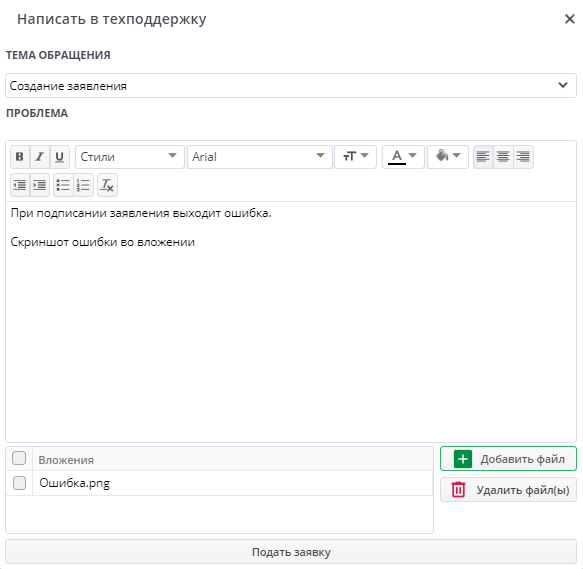Submit with the Подать заявку button
Screen dimensions: 583x569
[291, 552]
